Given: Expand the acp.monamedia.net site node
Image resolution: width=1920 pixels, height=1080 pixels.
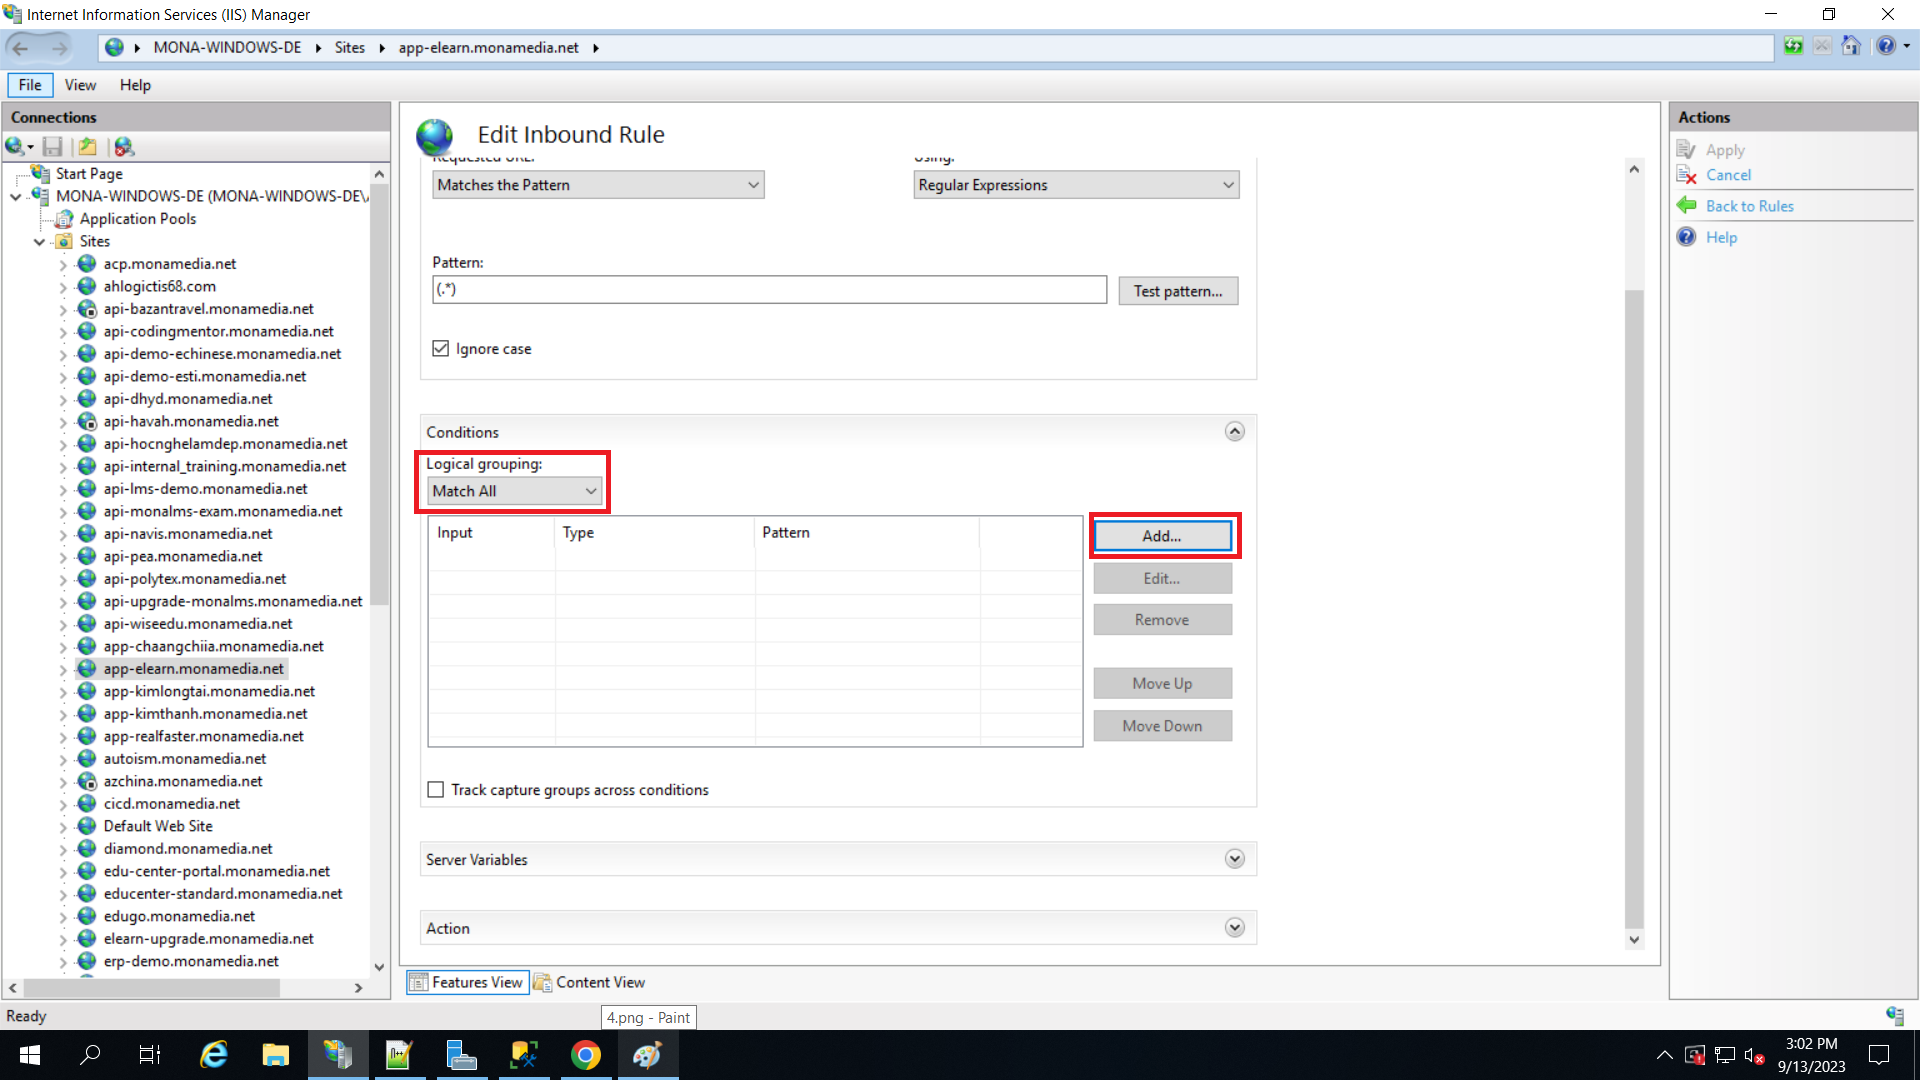Looking at the screenshot, I should click(x=63, y=265).
